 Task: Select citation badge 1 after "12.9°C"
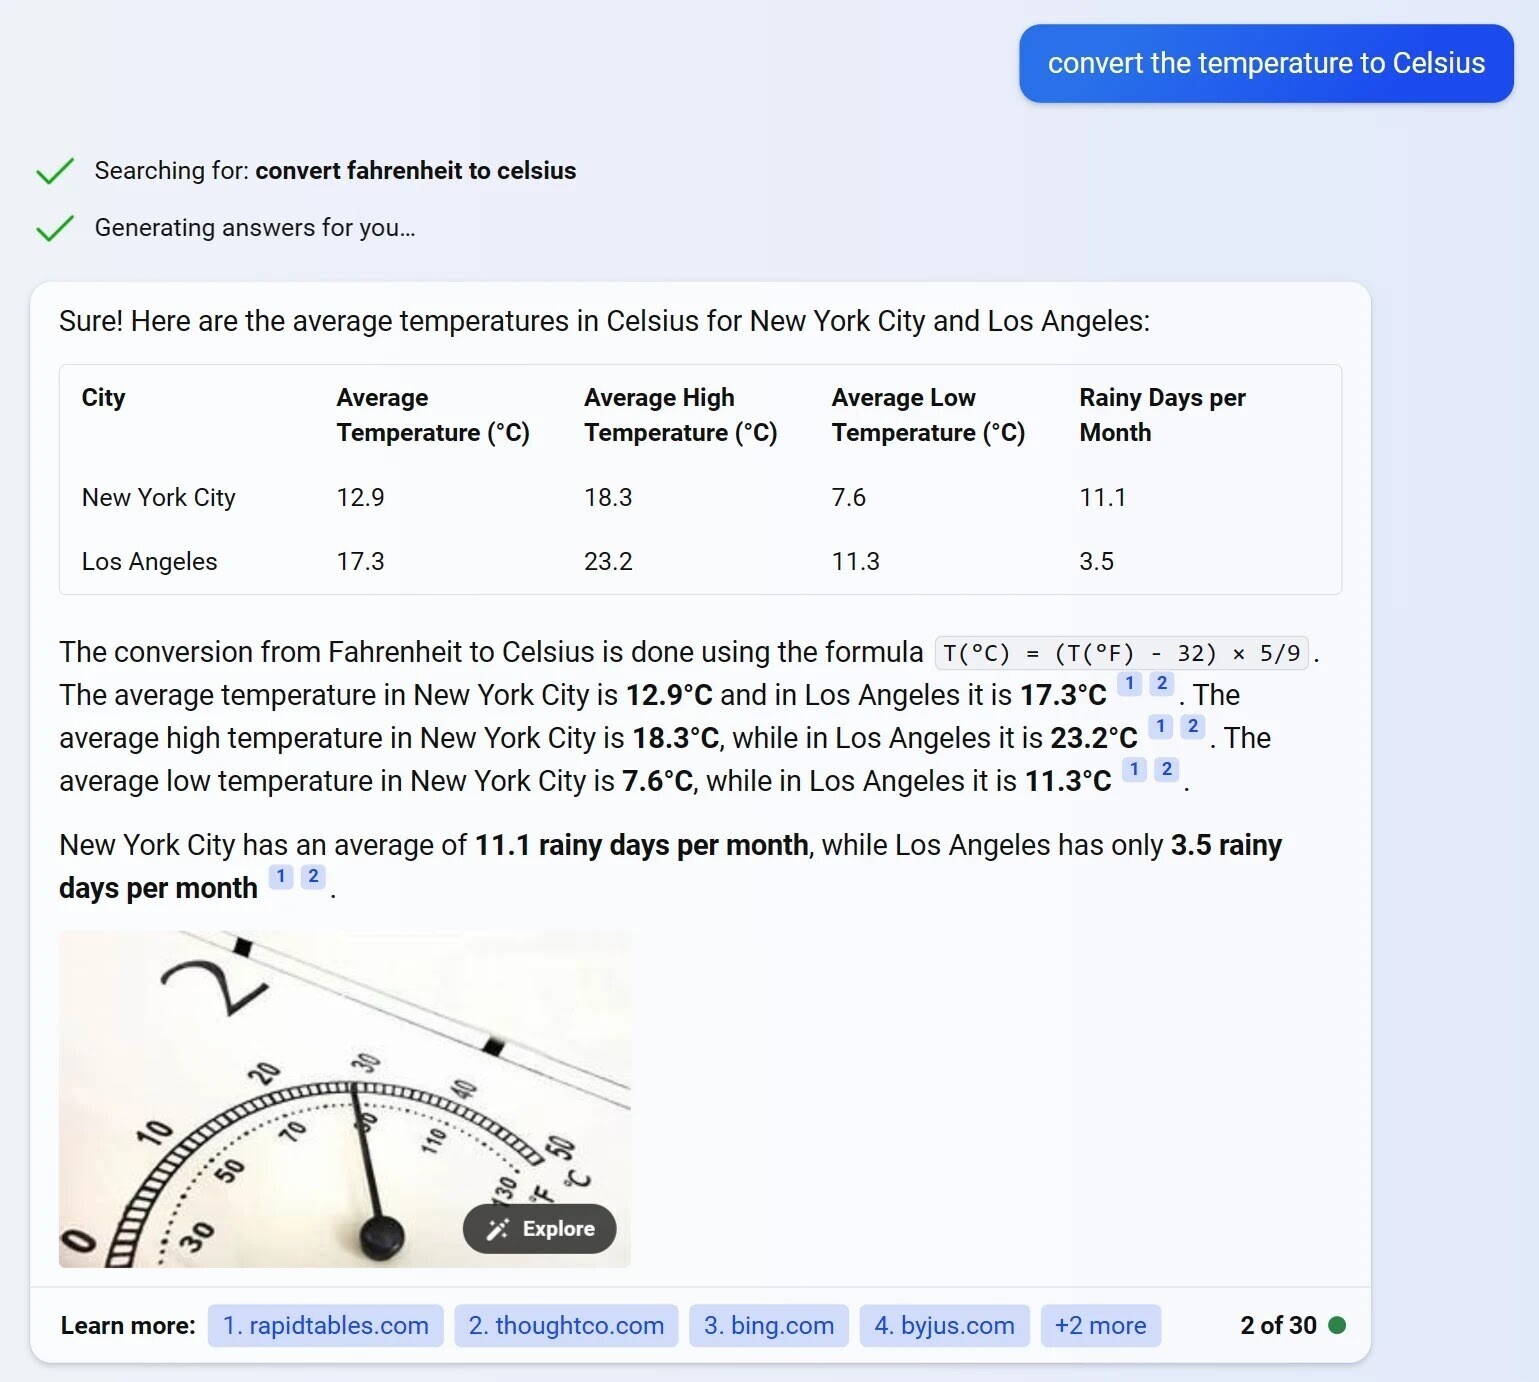pos(1129,684)
